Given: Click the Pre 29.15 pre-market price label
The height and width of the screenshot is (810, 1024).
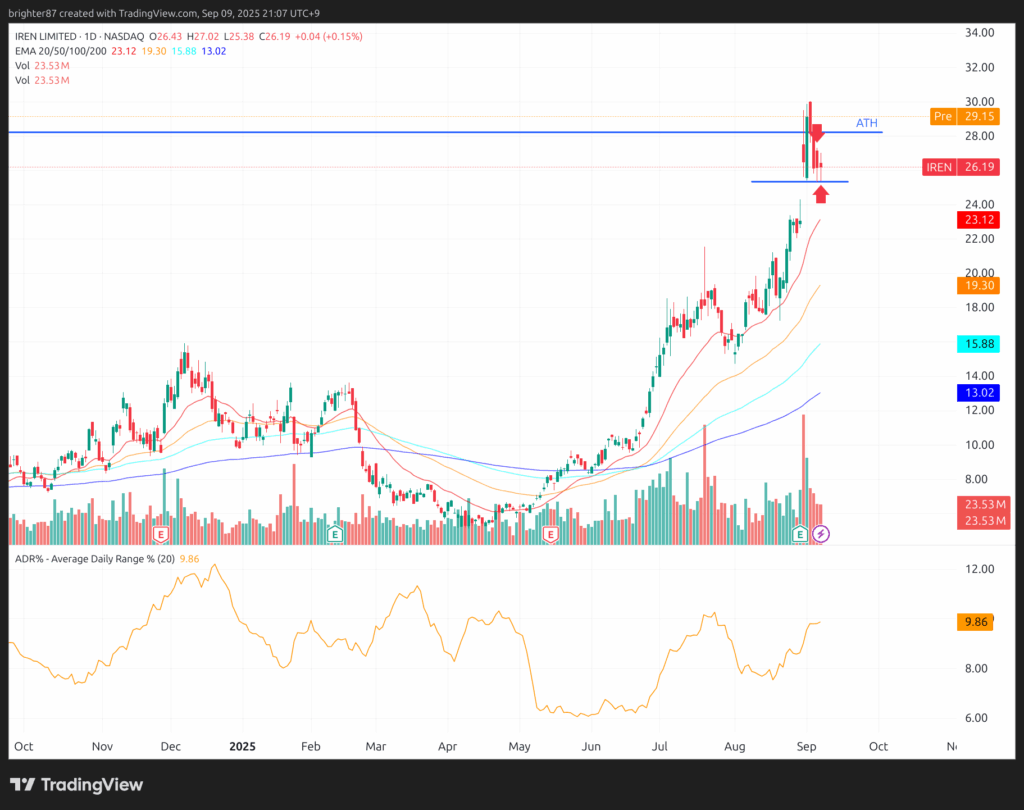Looking at the screenshot, I should point(965,116).
